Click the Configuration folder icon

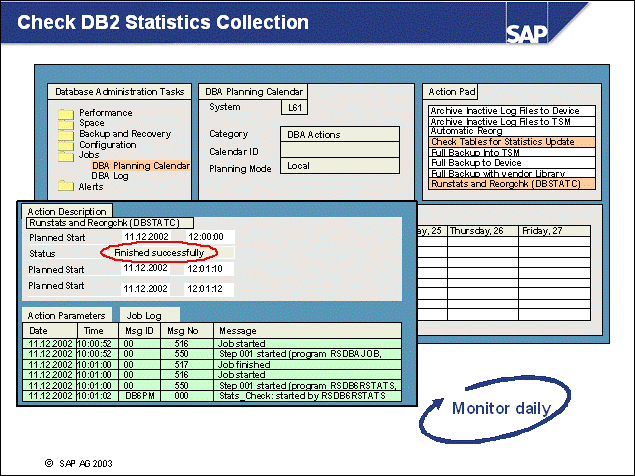pyautogui.click(x=66, y=145)
